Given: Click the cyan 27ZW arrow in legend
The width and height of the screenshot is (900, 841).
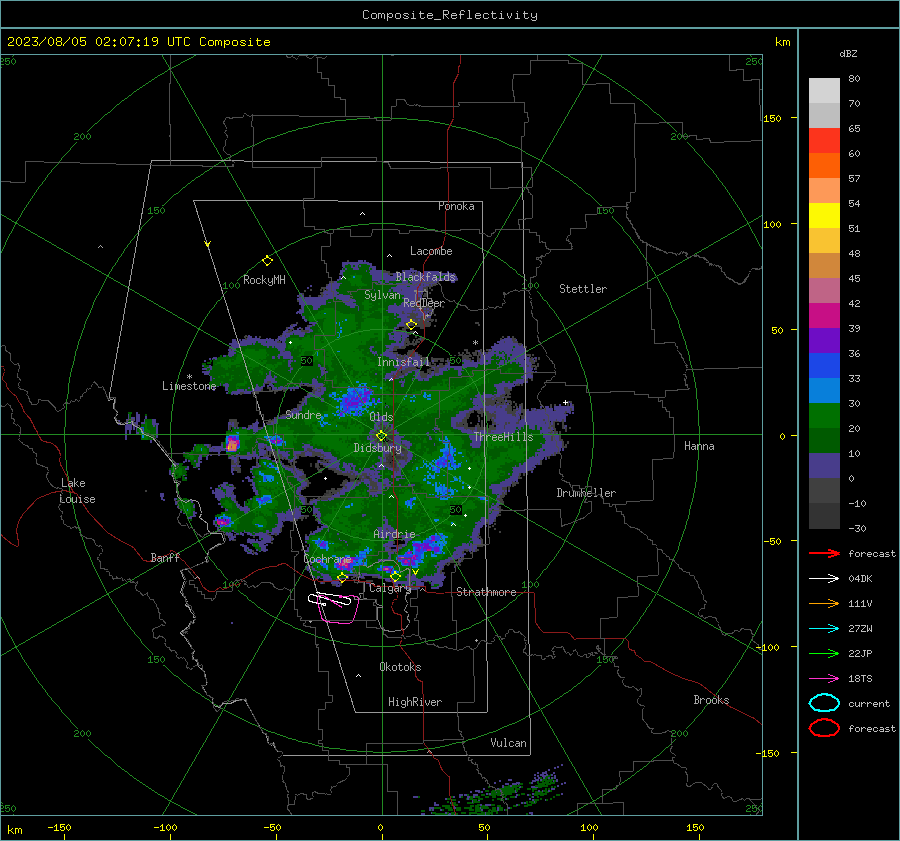Looking at the screenshot, I should click(x=824, y=629).
